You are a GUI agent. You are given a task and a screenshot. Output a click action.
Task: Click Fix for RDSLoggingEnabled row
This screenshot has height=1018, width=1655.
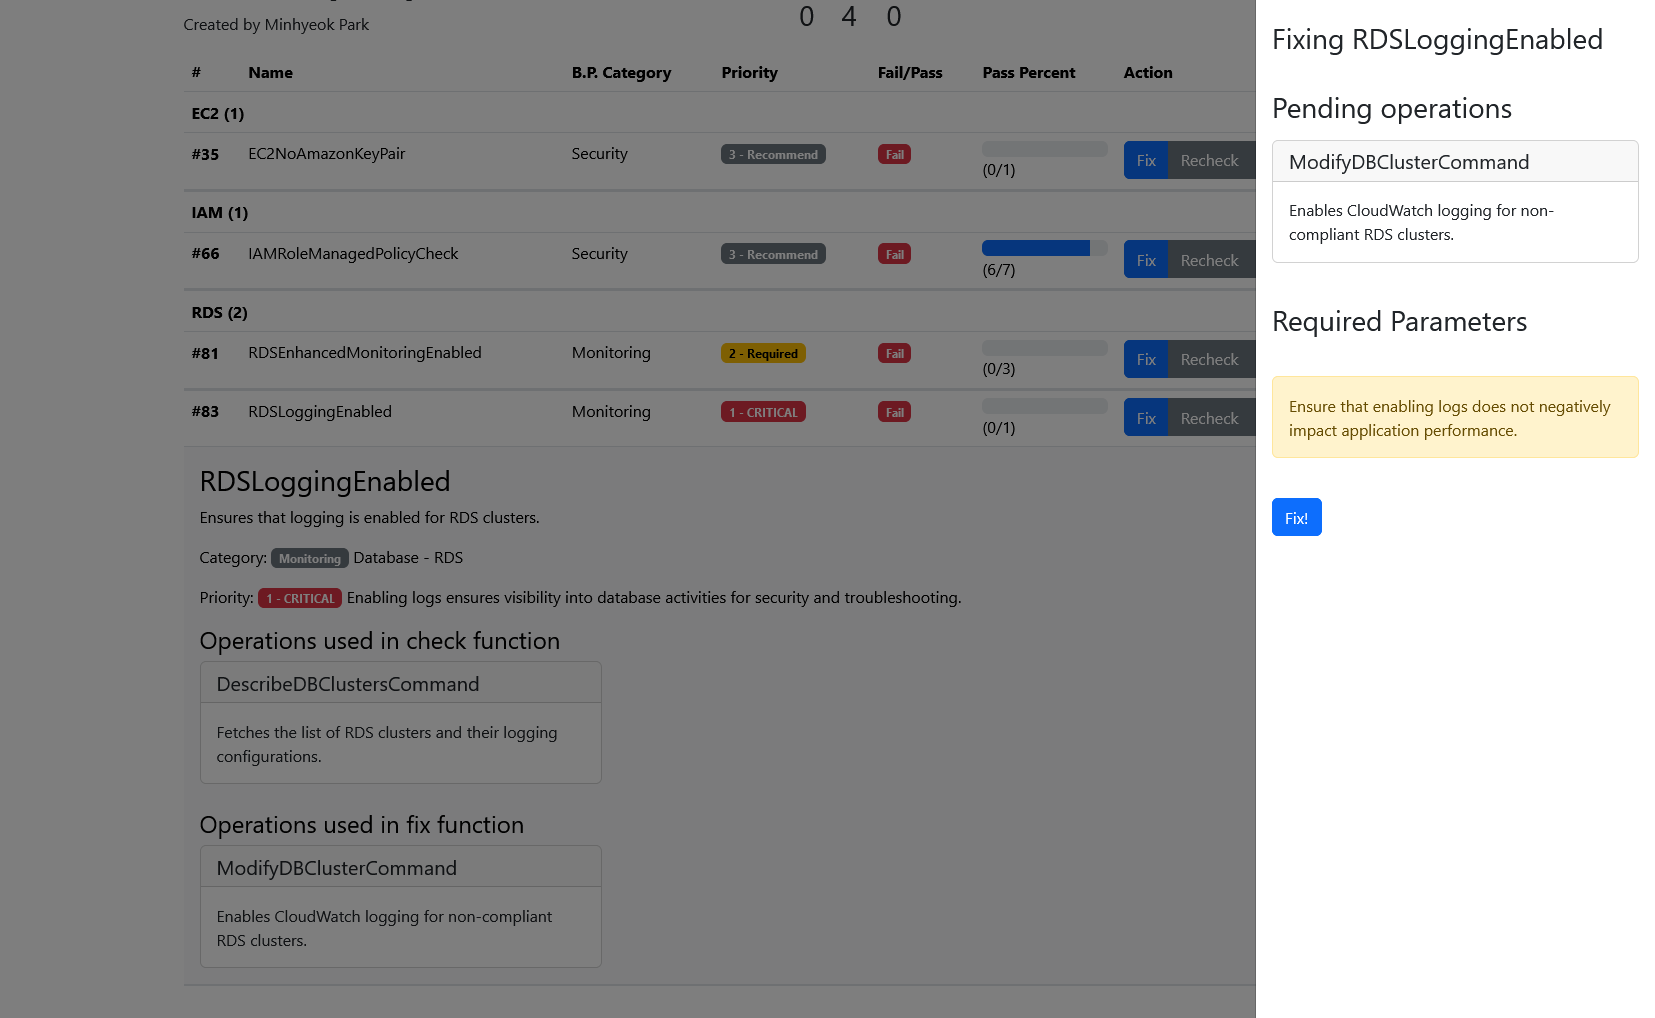(1146, 418)
